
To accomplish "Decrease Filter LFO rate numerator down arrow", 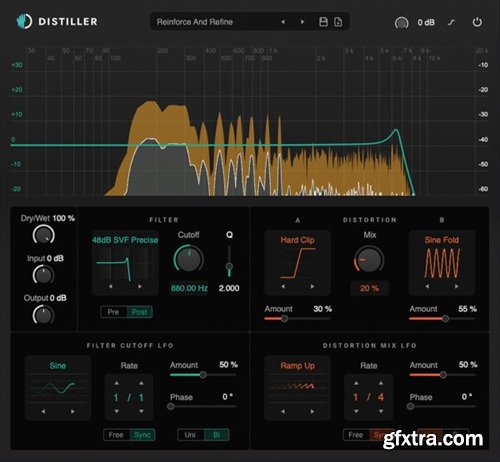I will pyautogui.click(x=116, y=411).
